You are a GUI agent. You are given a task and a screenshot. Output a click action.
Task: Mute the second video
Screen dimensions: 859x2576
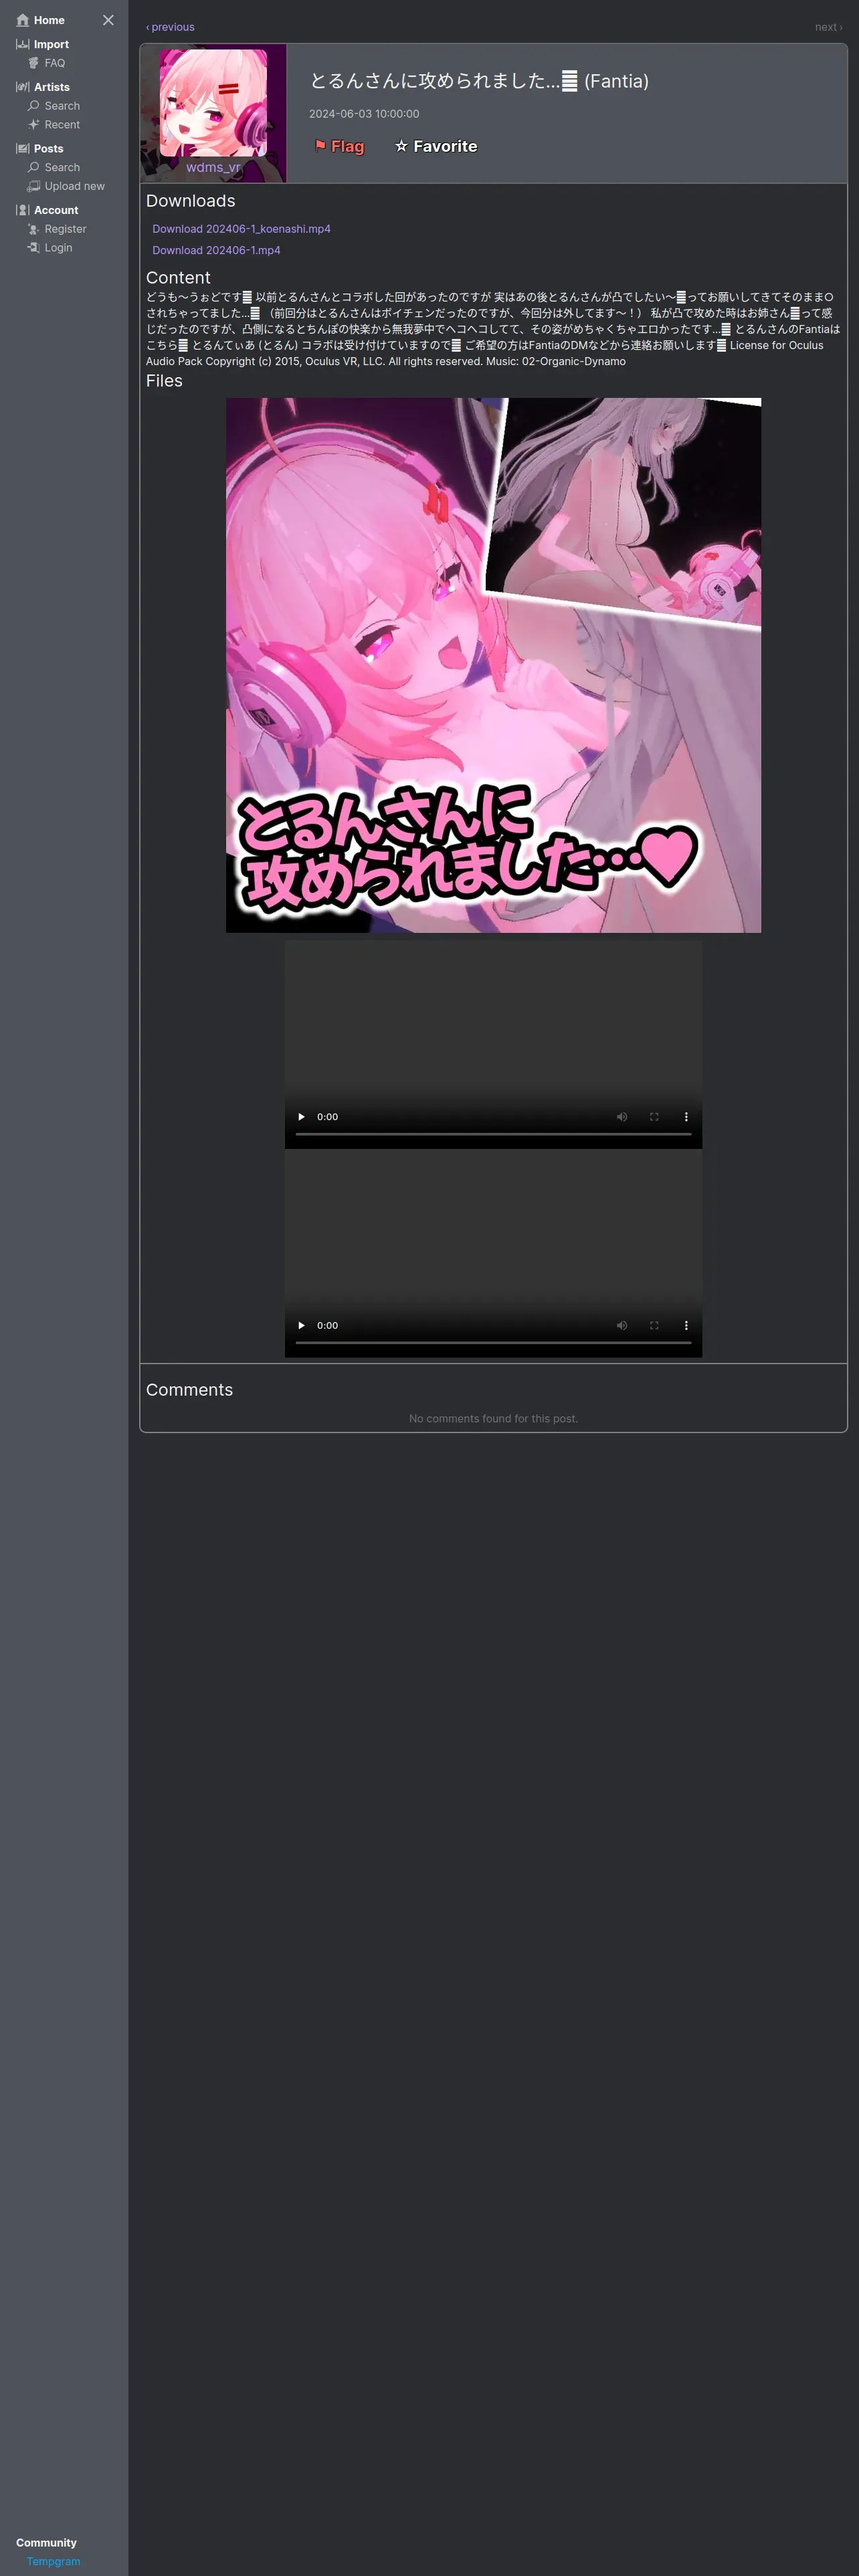tap(622, 1325)
